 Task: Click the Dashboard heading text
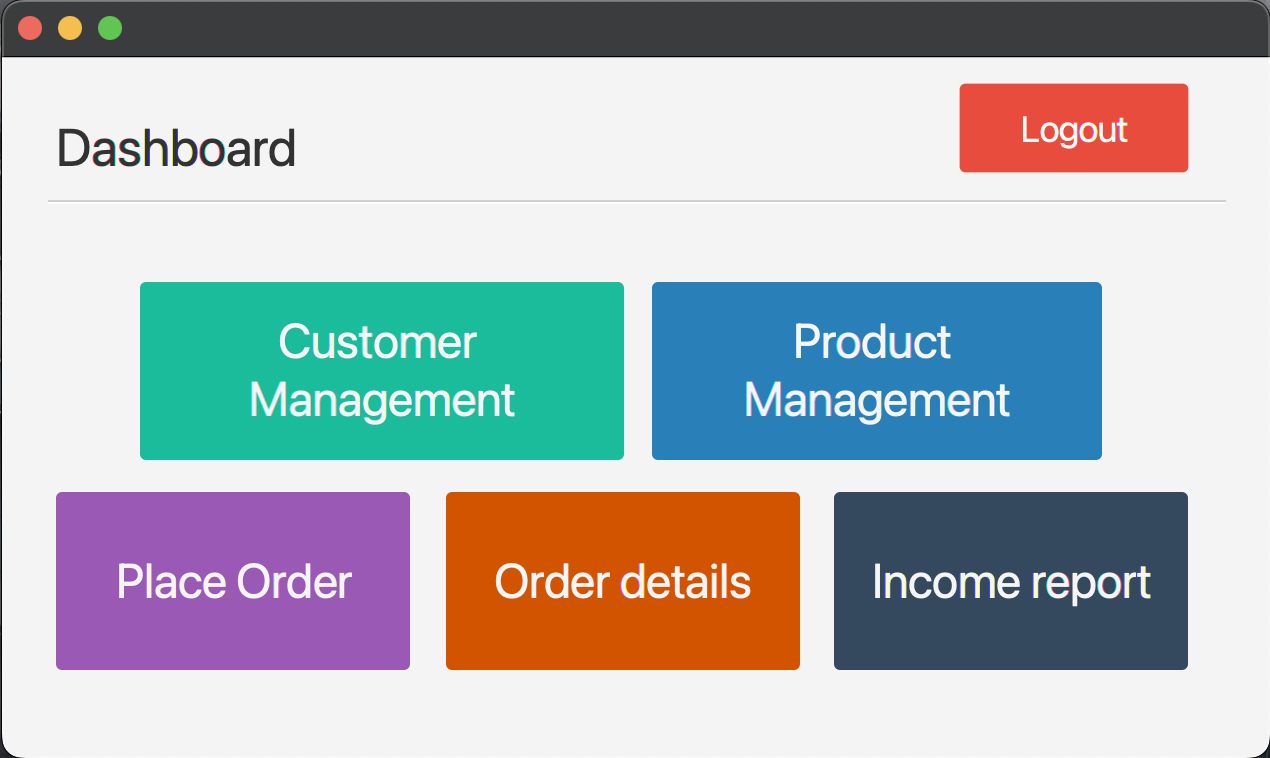[x=176, y=149]
